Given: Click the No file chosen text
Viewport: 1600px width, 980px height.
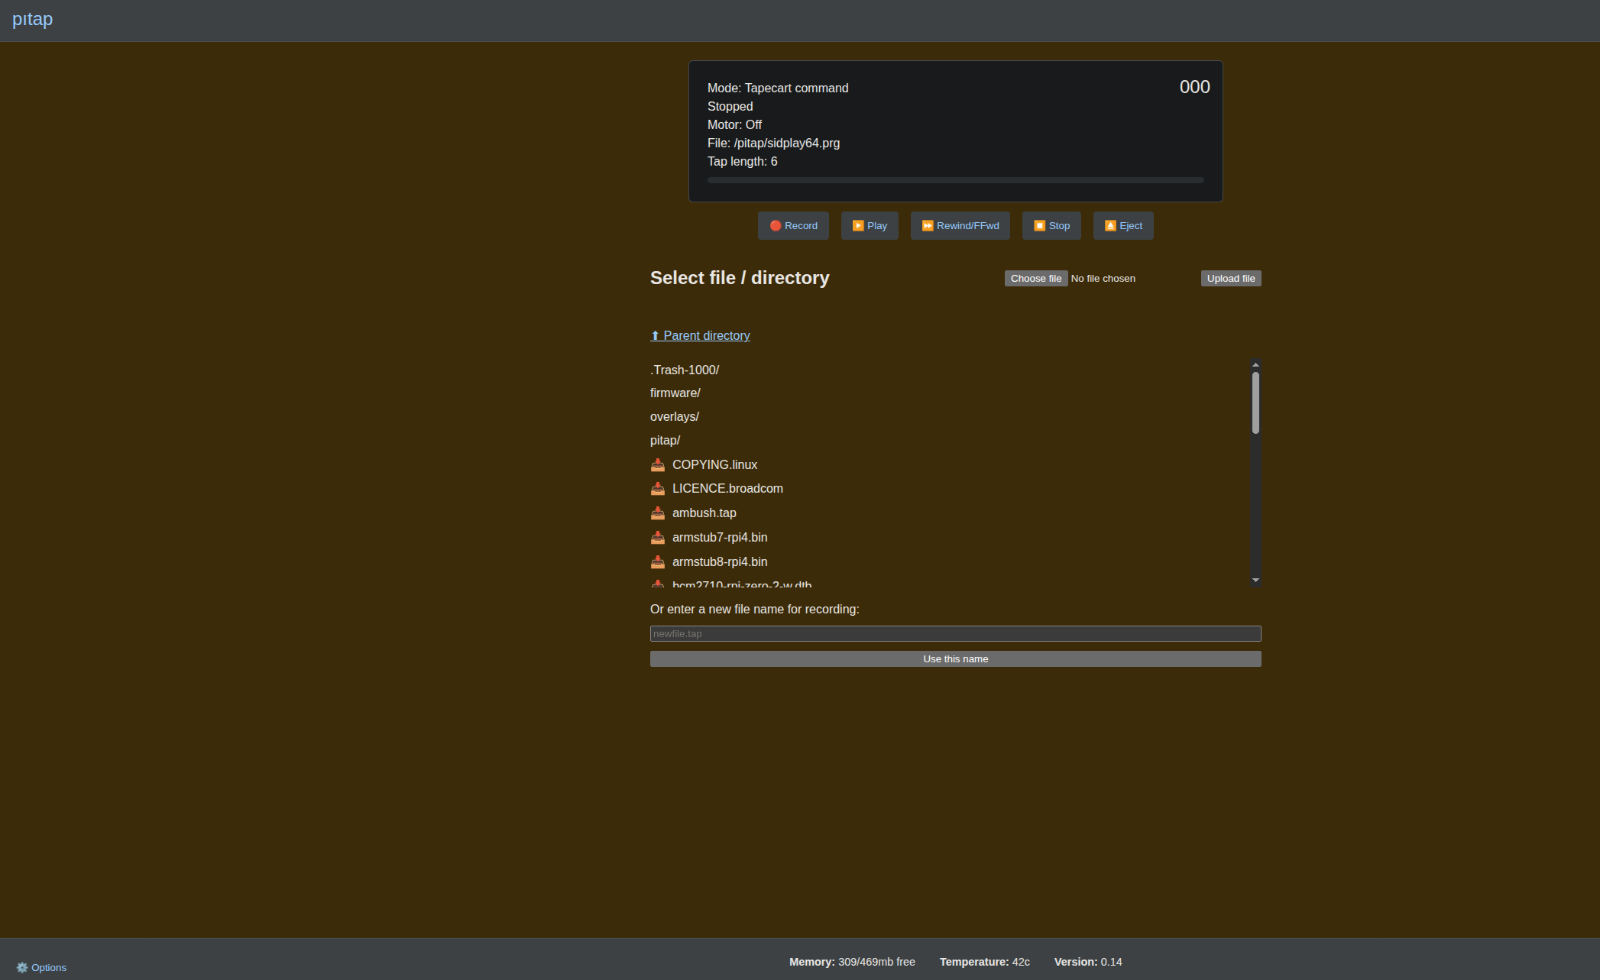Looking at the screenshot, I should coord(1103,279).
